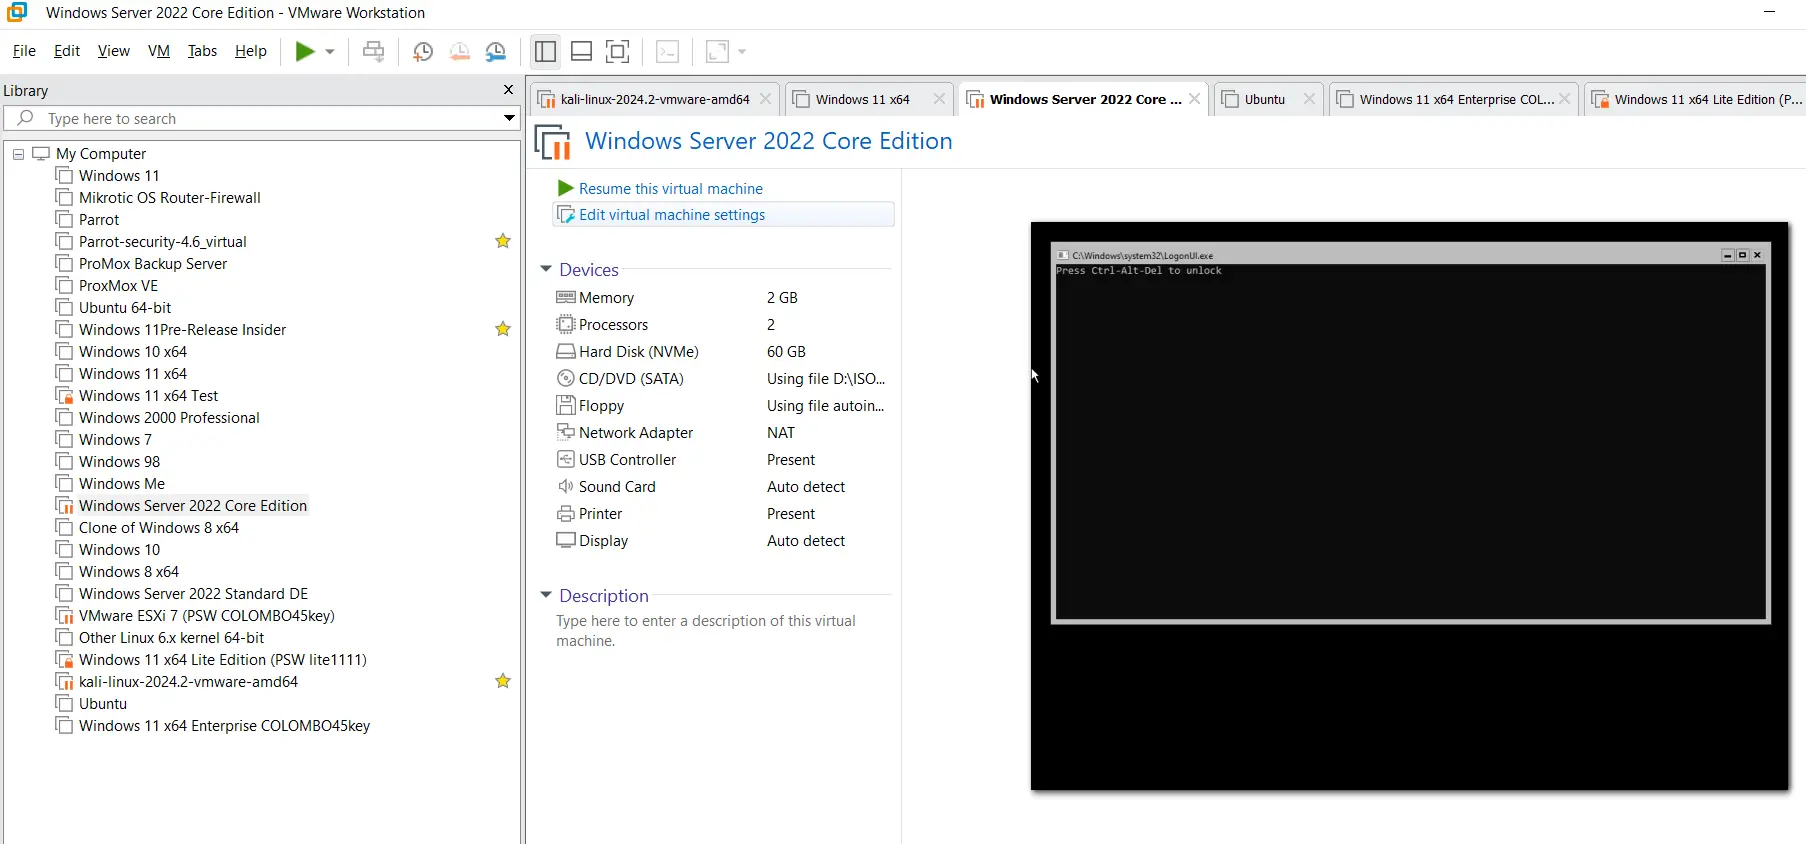
Task: Click the green Power On play button
Action: coord(305,52)
